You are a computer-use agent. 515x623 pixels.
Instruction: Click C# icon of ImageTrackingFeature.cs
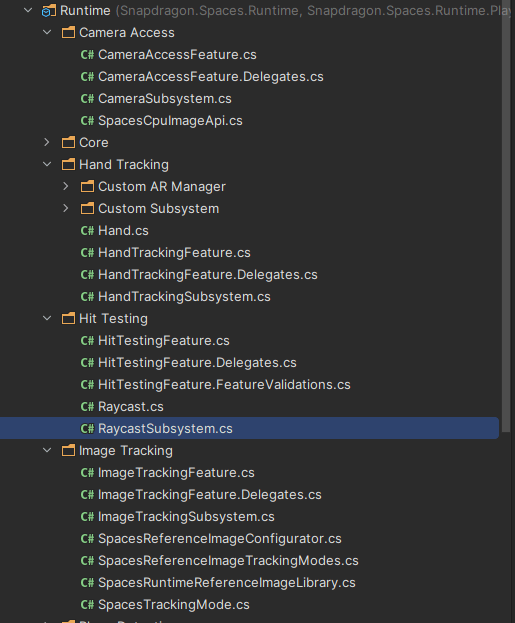[87, 472]
